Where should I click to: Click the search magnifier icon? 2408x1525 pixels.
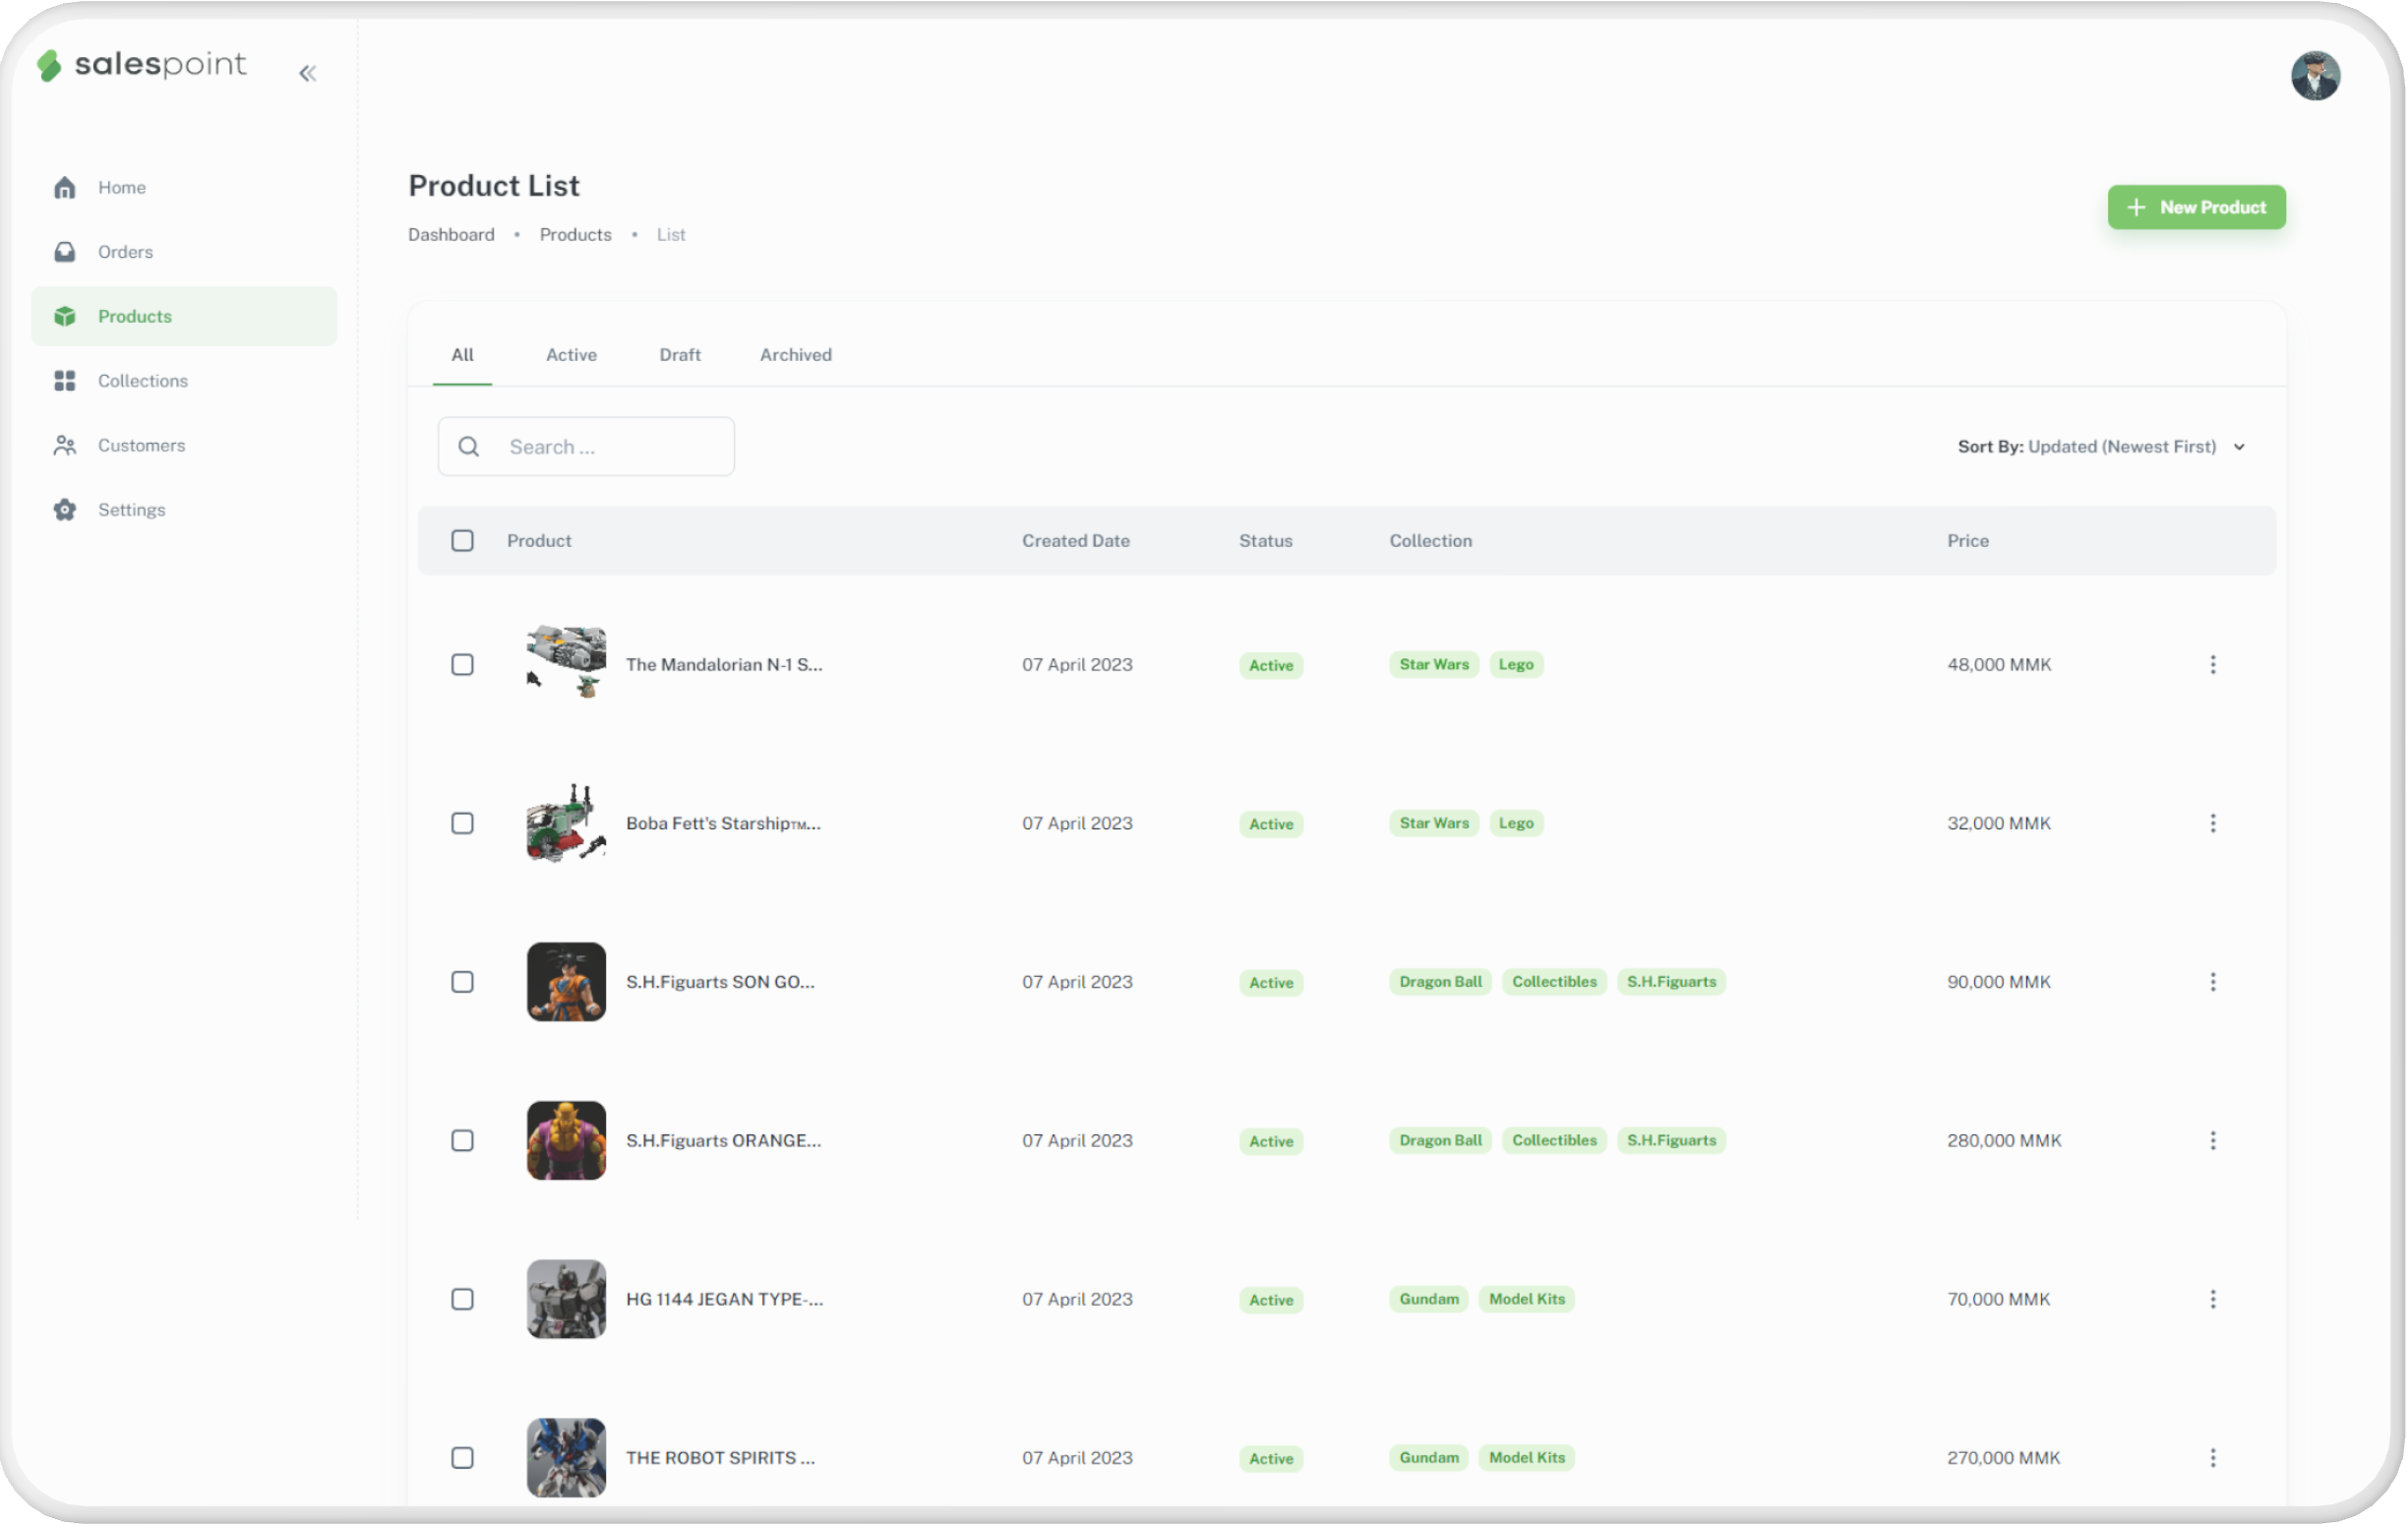pos(469,447)
